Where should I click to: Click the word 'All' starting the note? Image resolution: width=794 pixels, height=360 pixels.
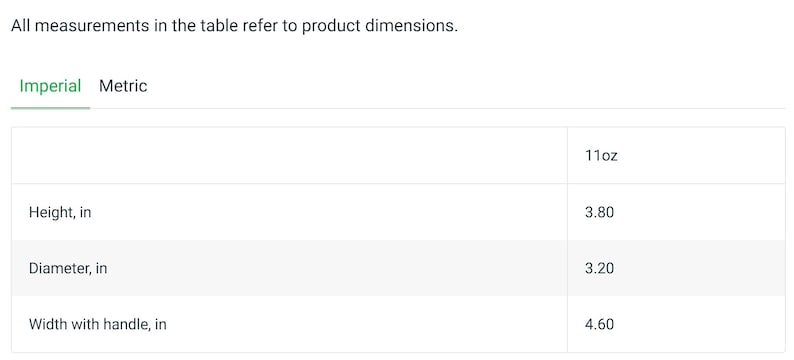coord(21,26)
